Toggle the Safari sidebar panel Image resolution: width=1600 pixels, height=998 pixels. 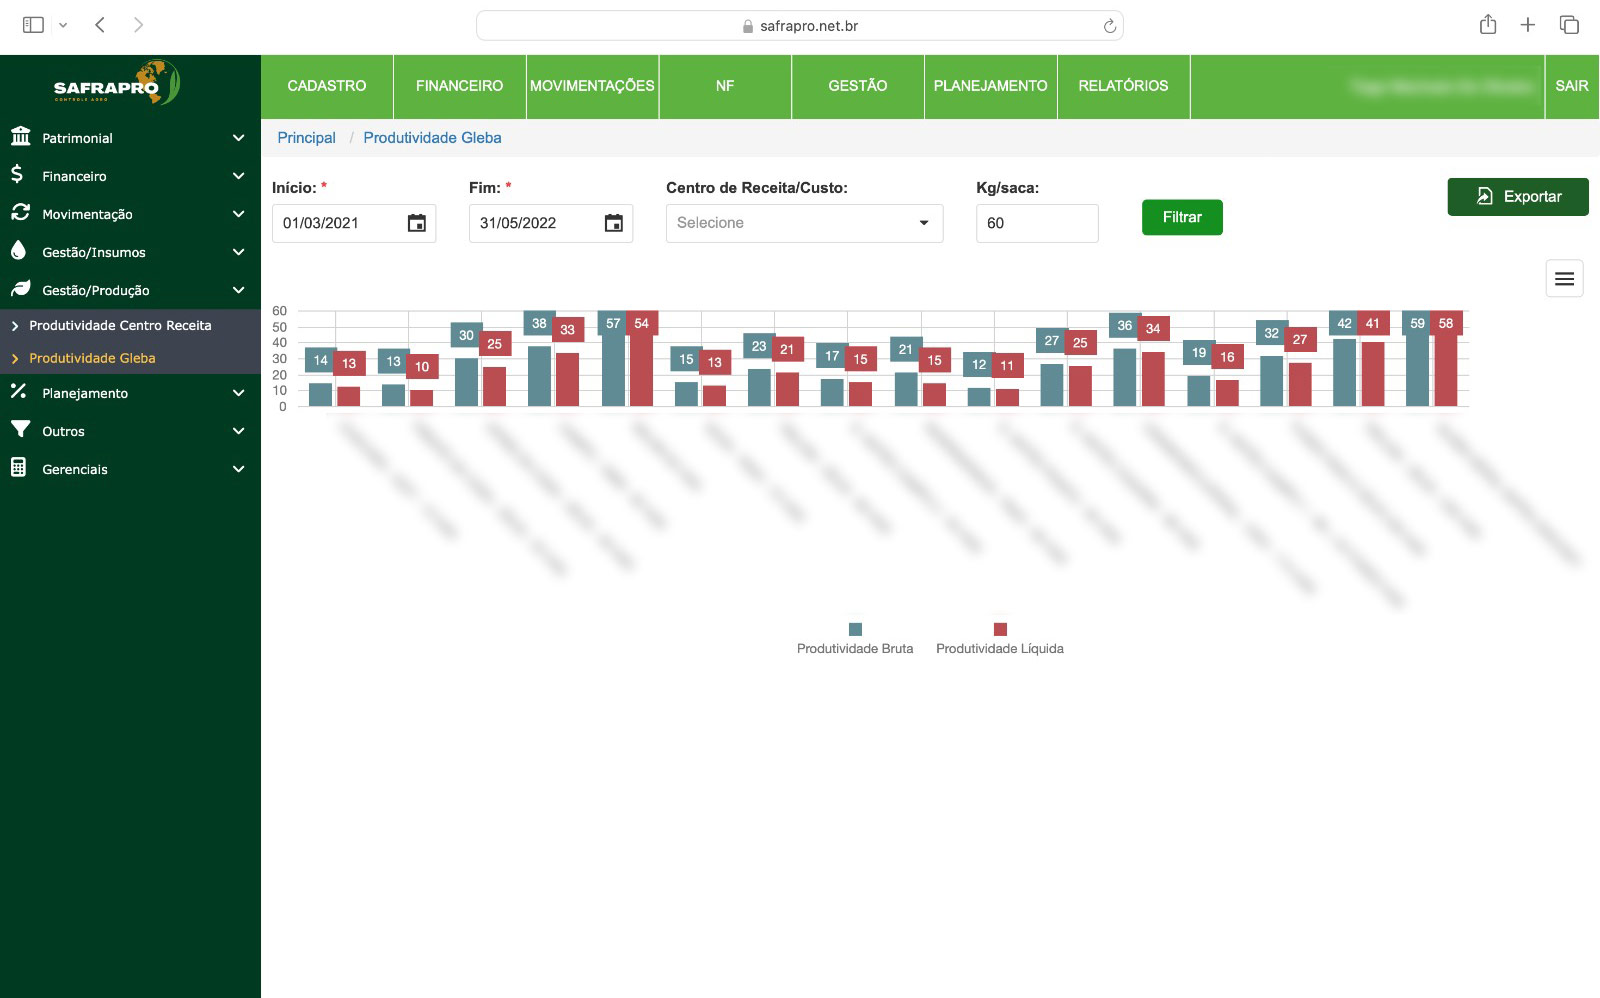[x=33, y=25]
